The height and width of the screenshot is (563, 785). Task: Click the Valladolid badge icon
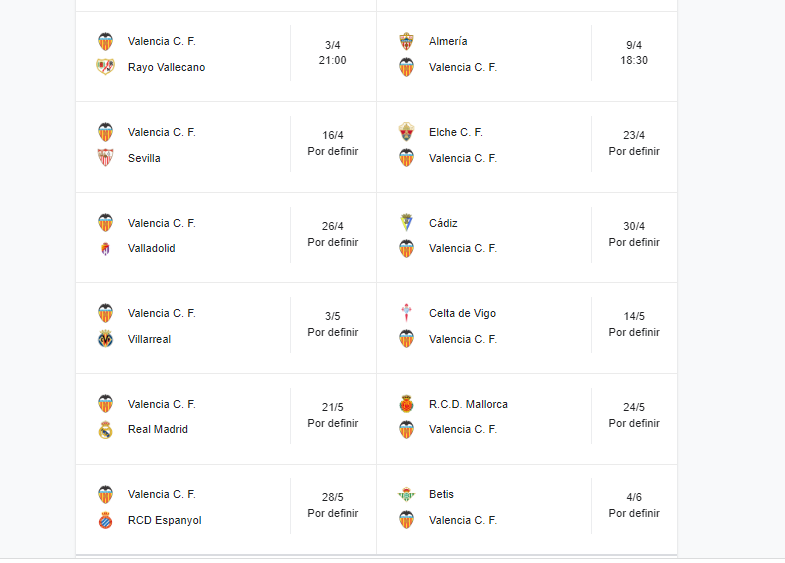pyautogui.click(x=106, y=248)
